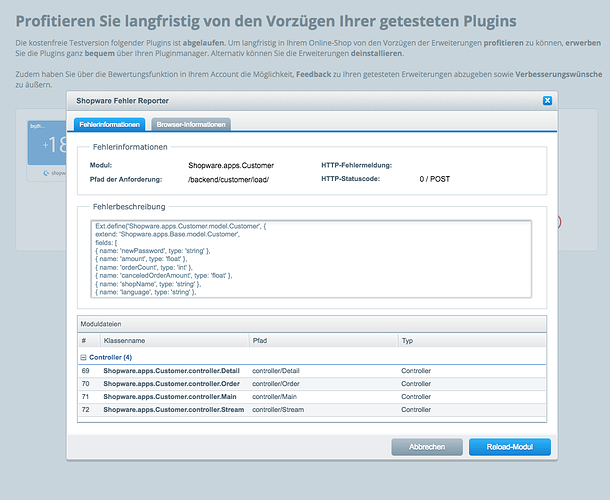This screenshot has height=500, width=610.
Task: Click the Controller type cell in row 70
Action: 416,384
